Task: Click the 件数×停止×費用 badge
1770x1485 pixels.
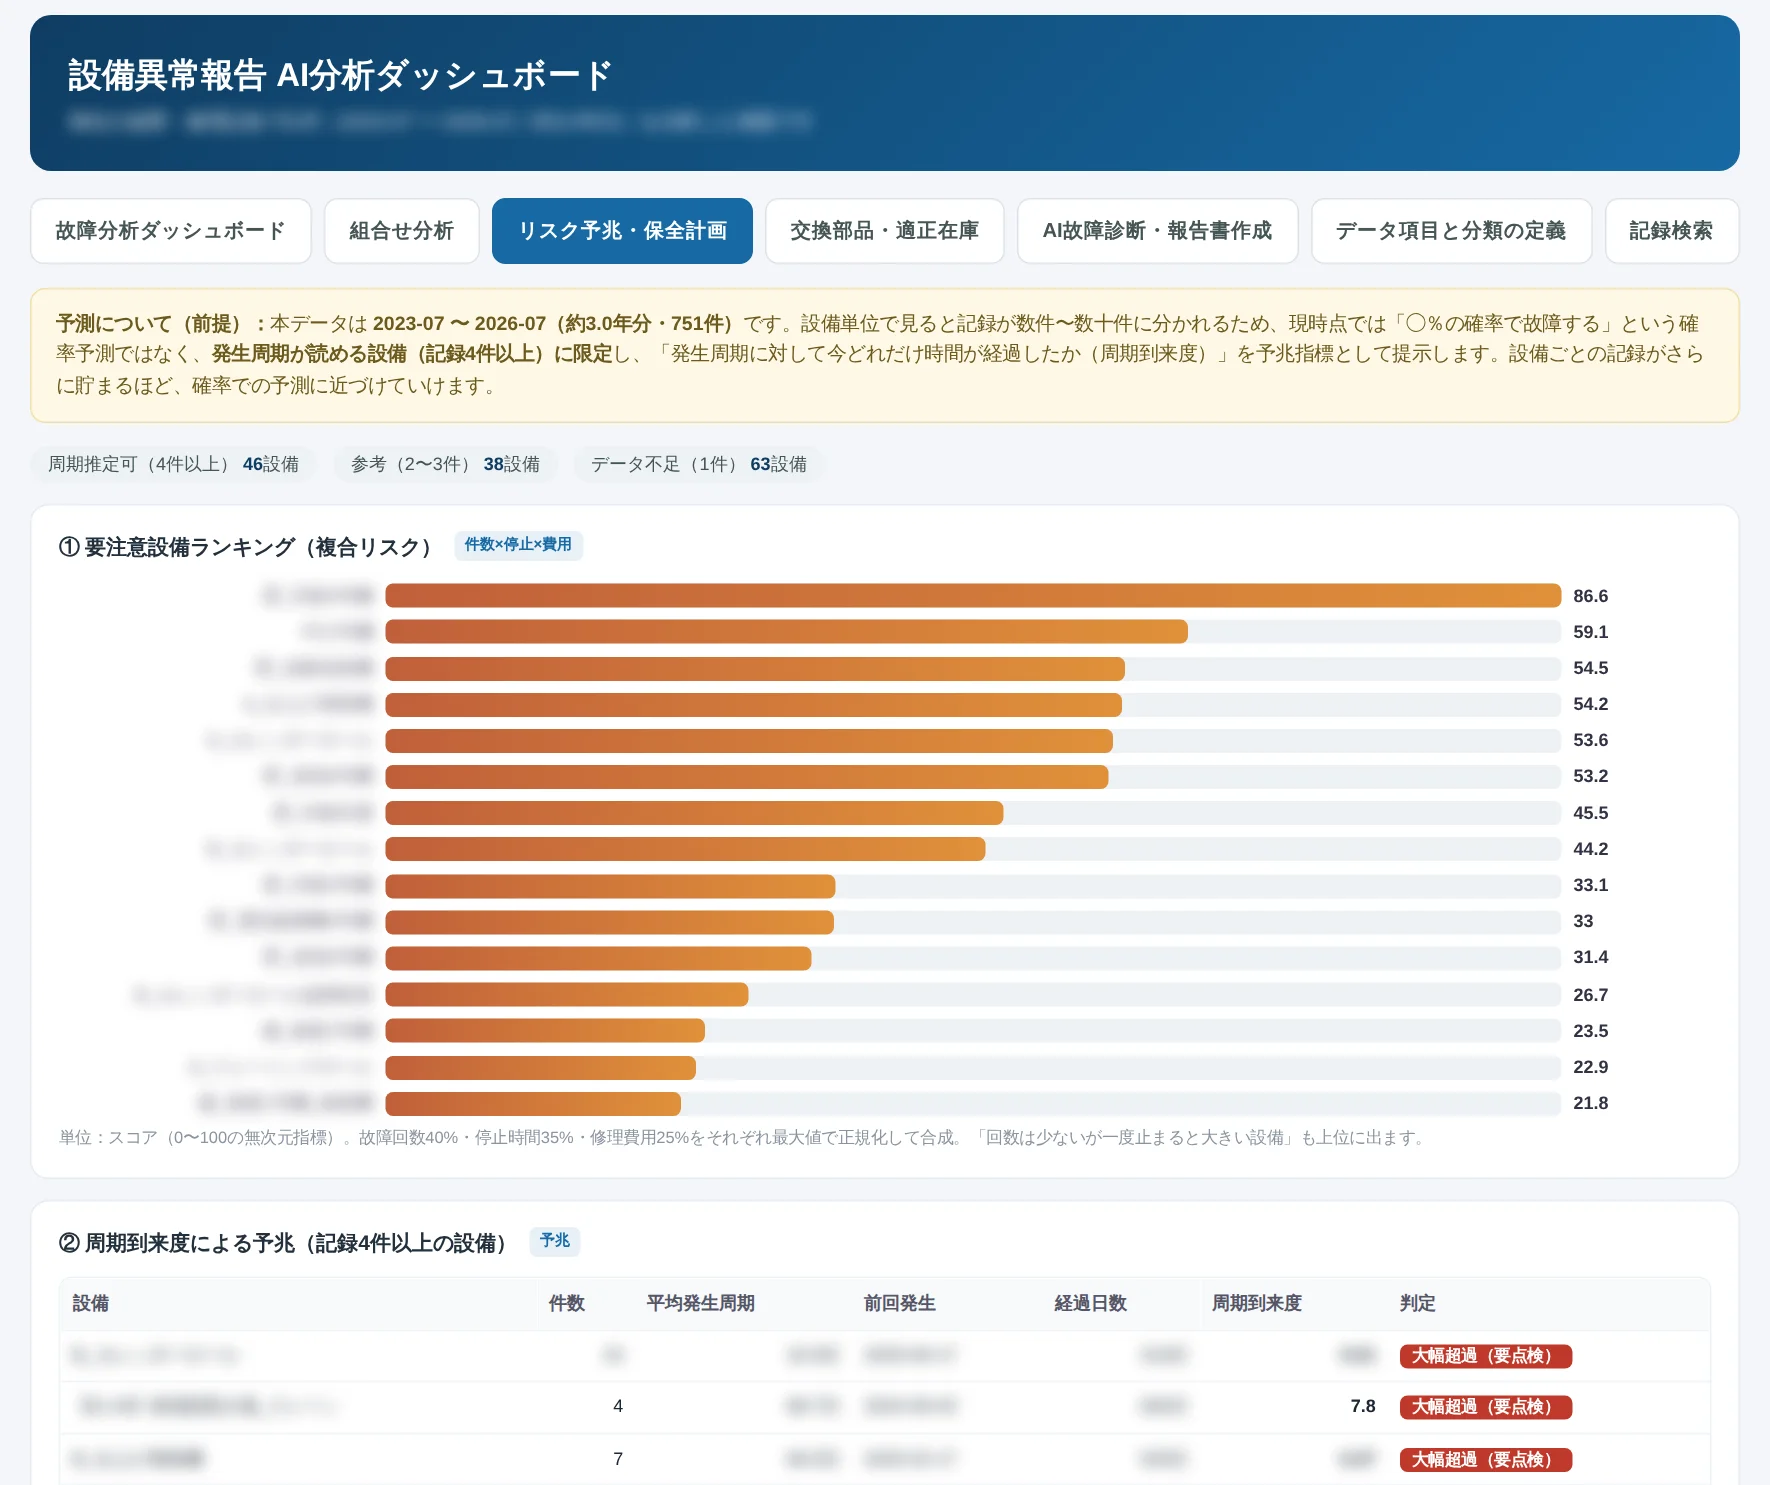Action: [519, 545]
